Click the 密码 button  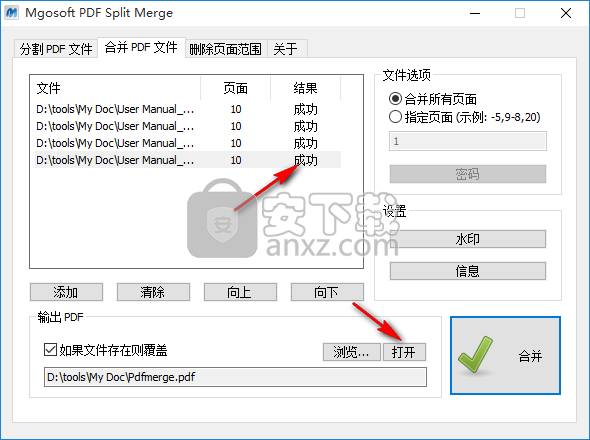tap(468, 174)
